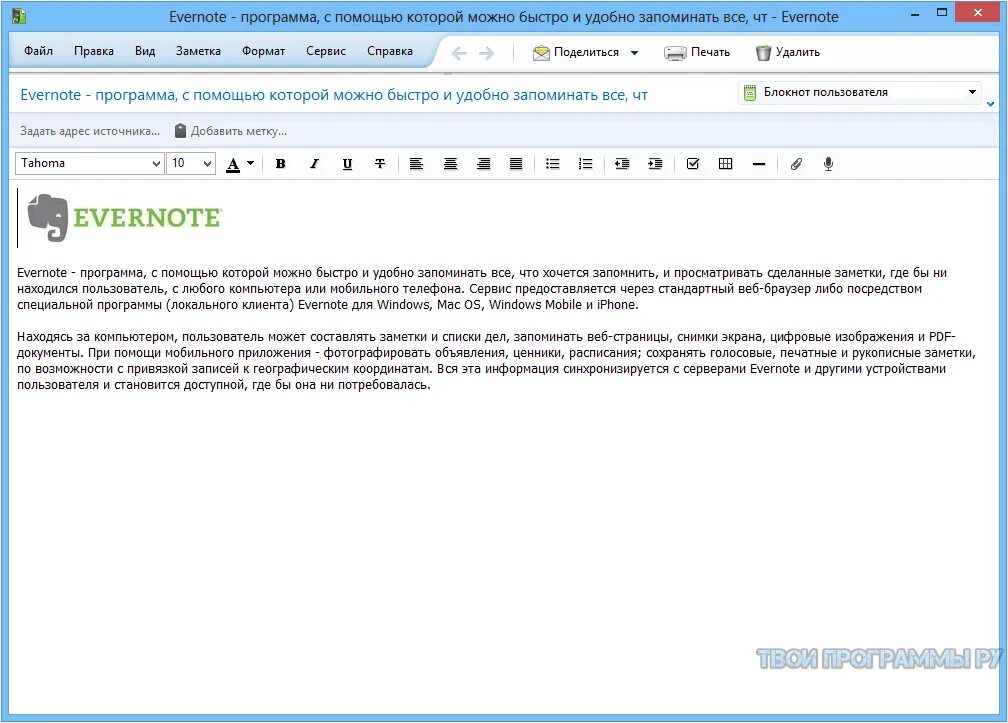
Task: Maximize the Evernote window
Action: (942, 13)
